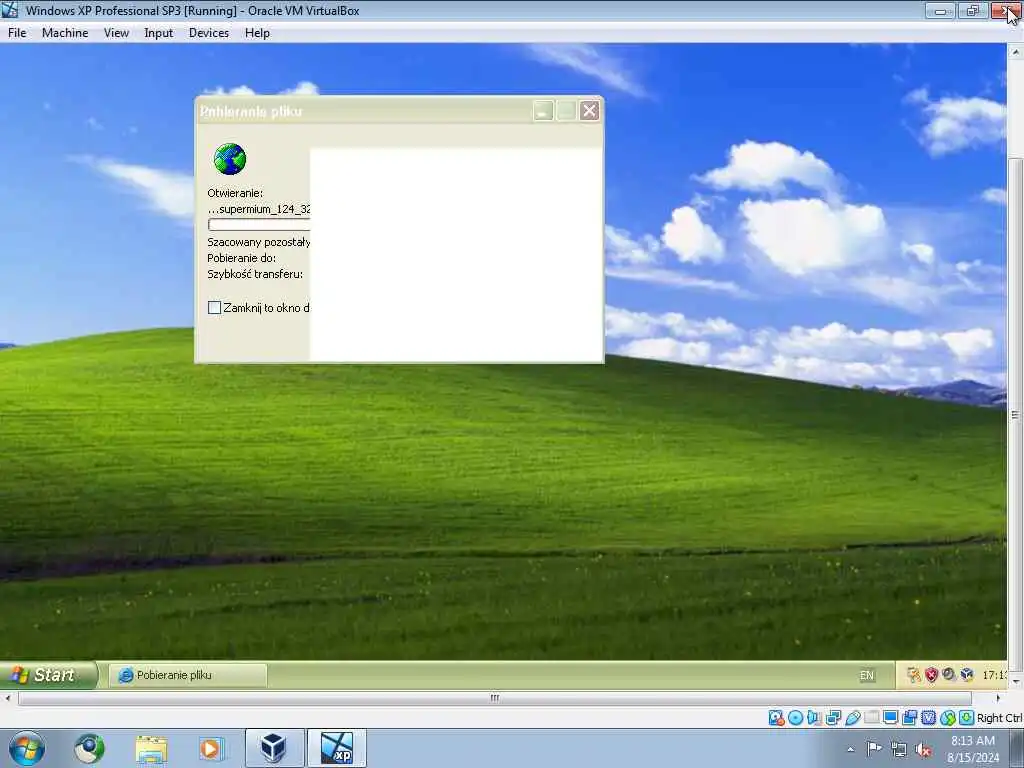Click the audio status icon
This screenshot has width=1024, height=768.
coord(814,718)
